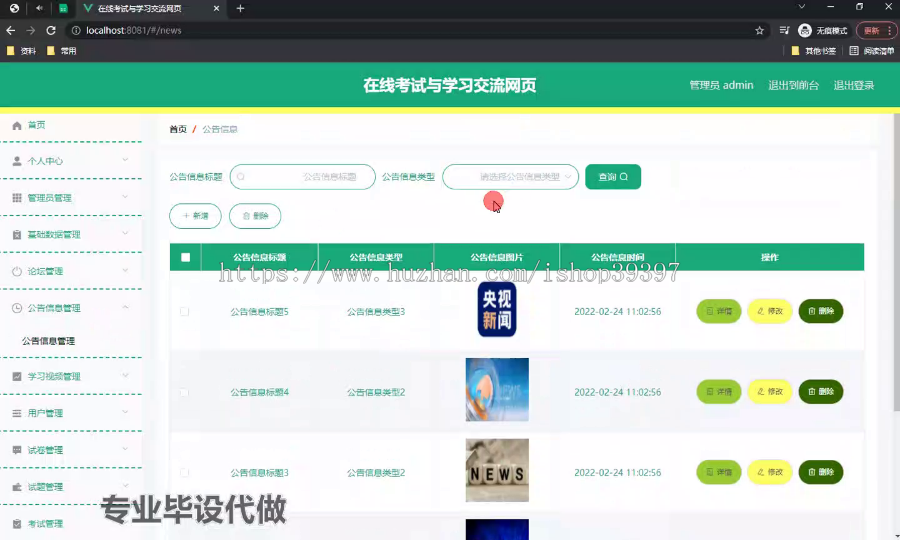Click the page vertical scrollbar
The width and height of the screenshot is (900, 540).
tap(896, 262)
